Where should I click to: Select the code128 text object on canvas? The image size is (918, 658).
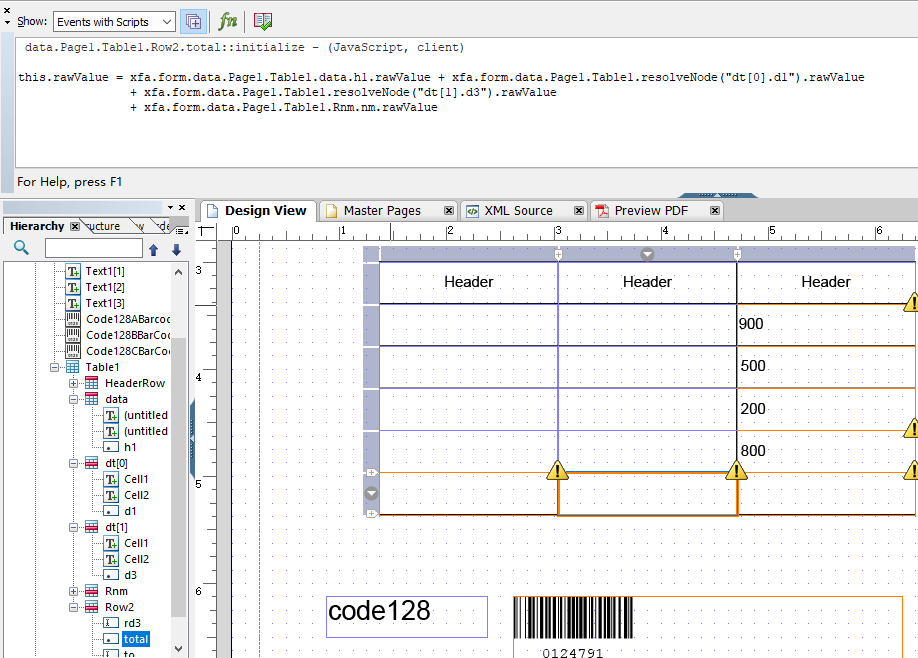pos(406,616)
